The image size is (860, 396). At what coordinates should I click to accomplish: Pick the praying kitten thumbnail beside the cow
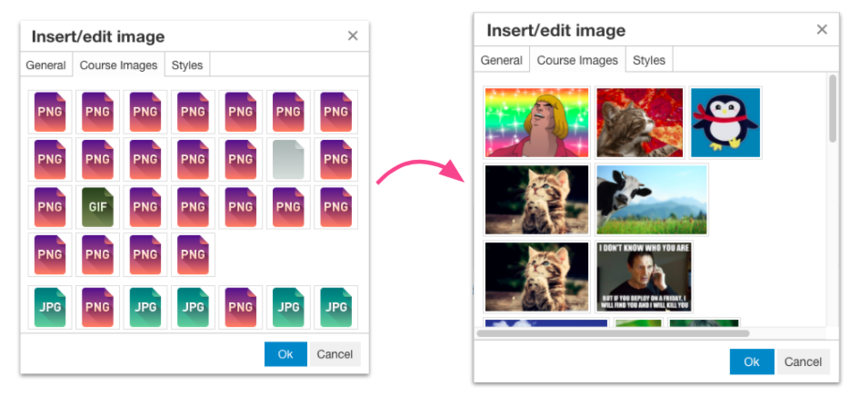(537, 200)
